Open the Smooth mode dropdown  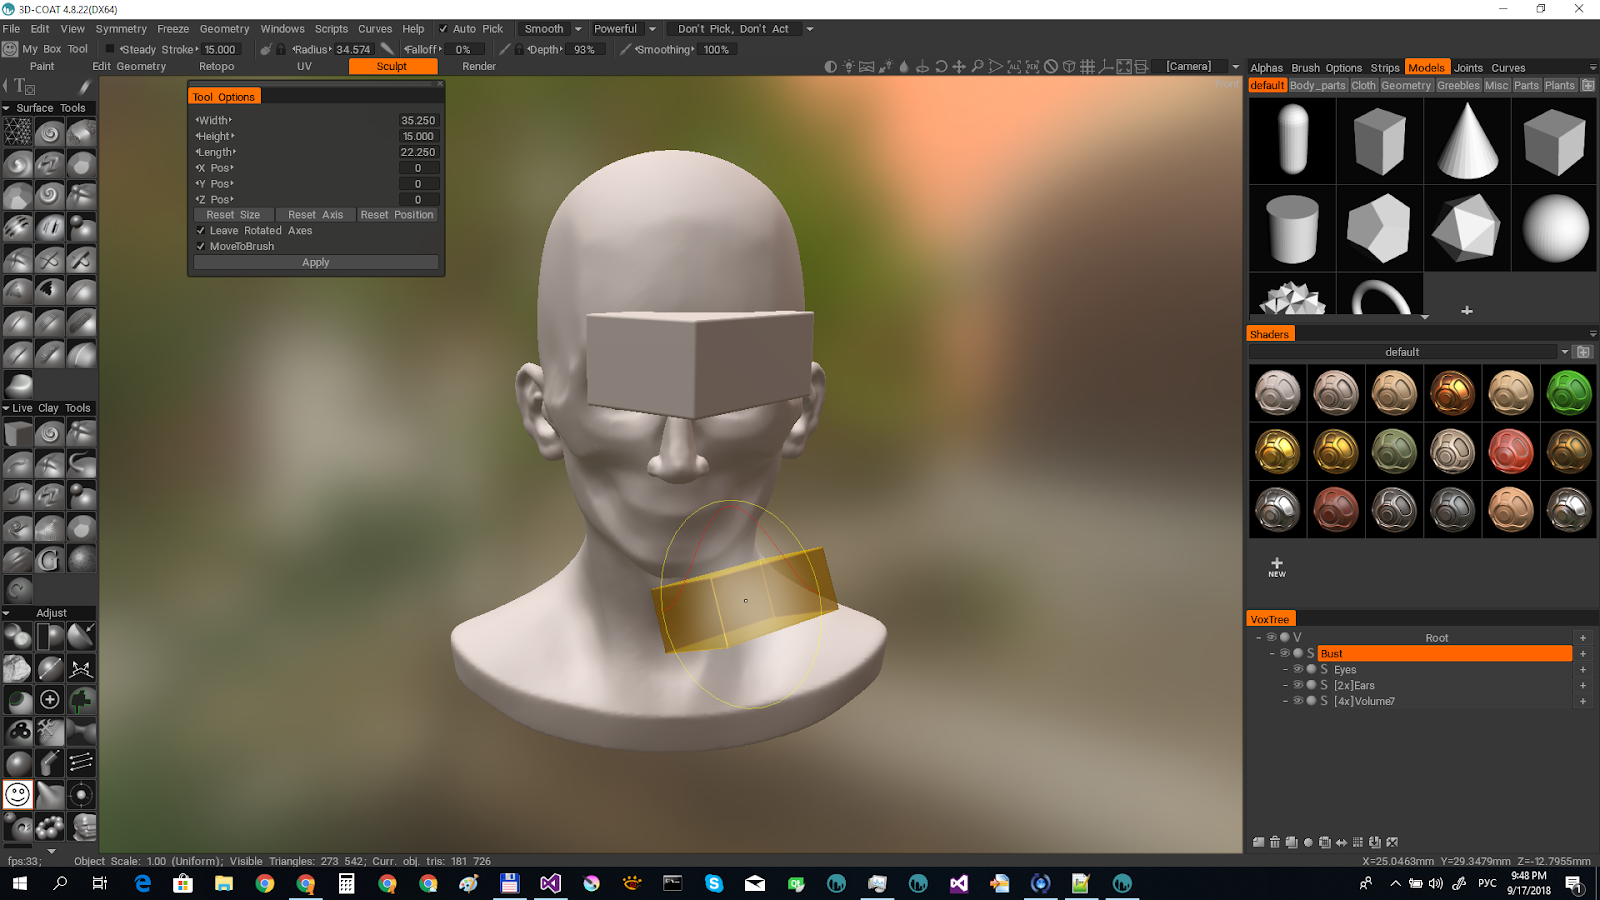[578, 29]
